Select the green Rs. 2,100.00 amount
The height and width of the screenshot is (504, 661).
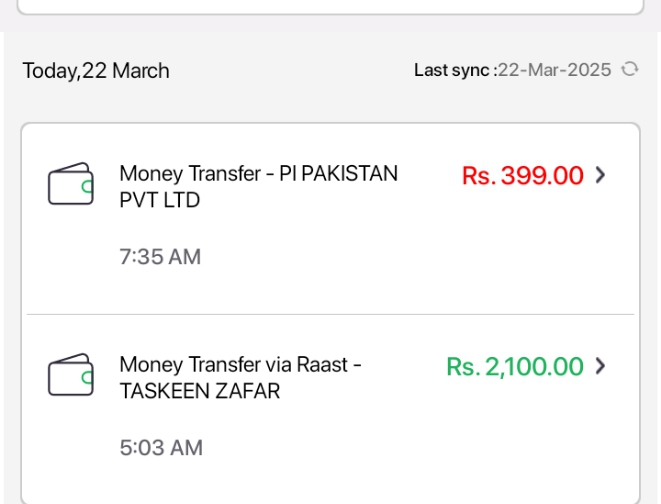click(515, 367)
